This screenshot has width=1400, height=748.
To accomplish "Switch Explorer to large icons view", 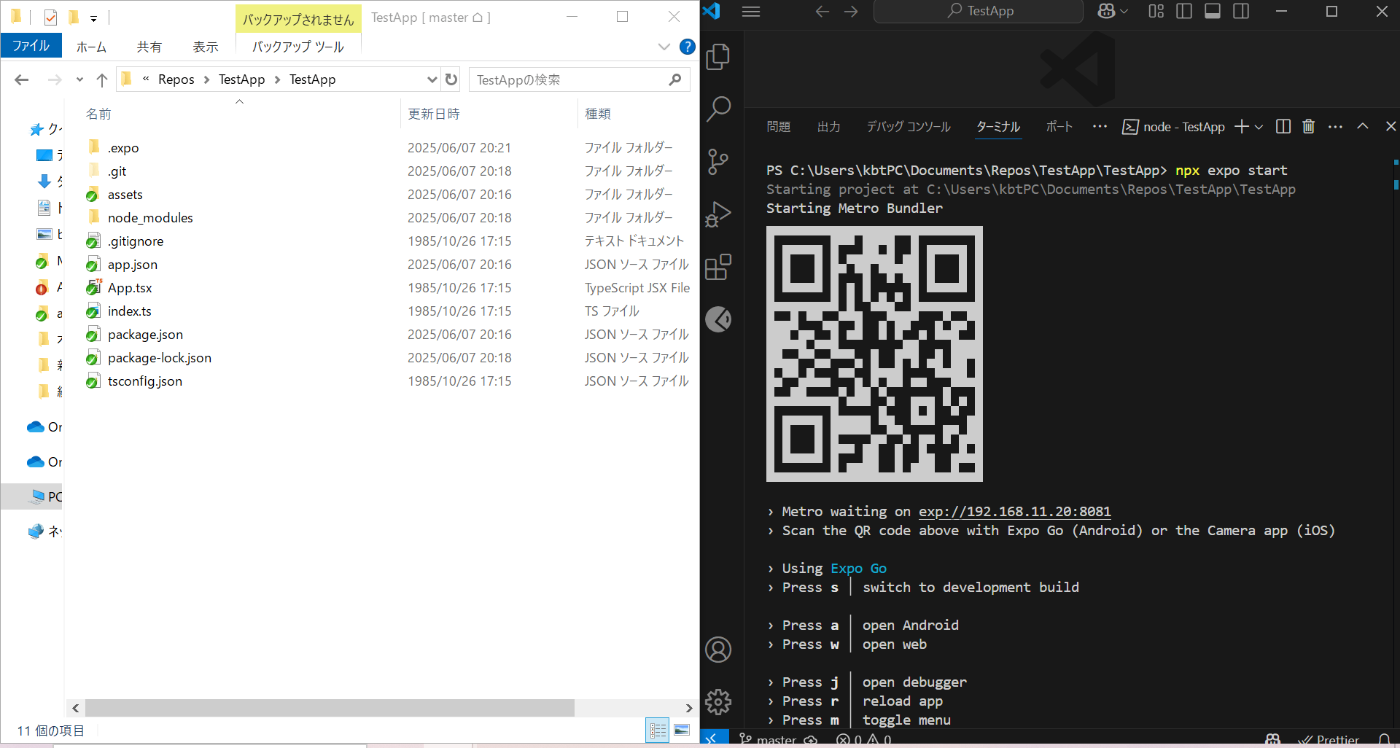I will [682, 730].
